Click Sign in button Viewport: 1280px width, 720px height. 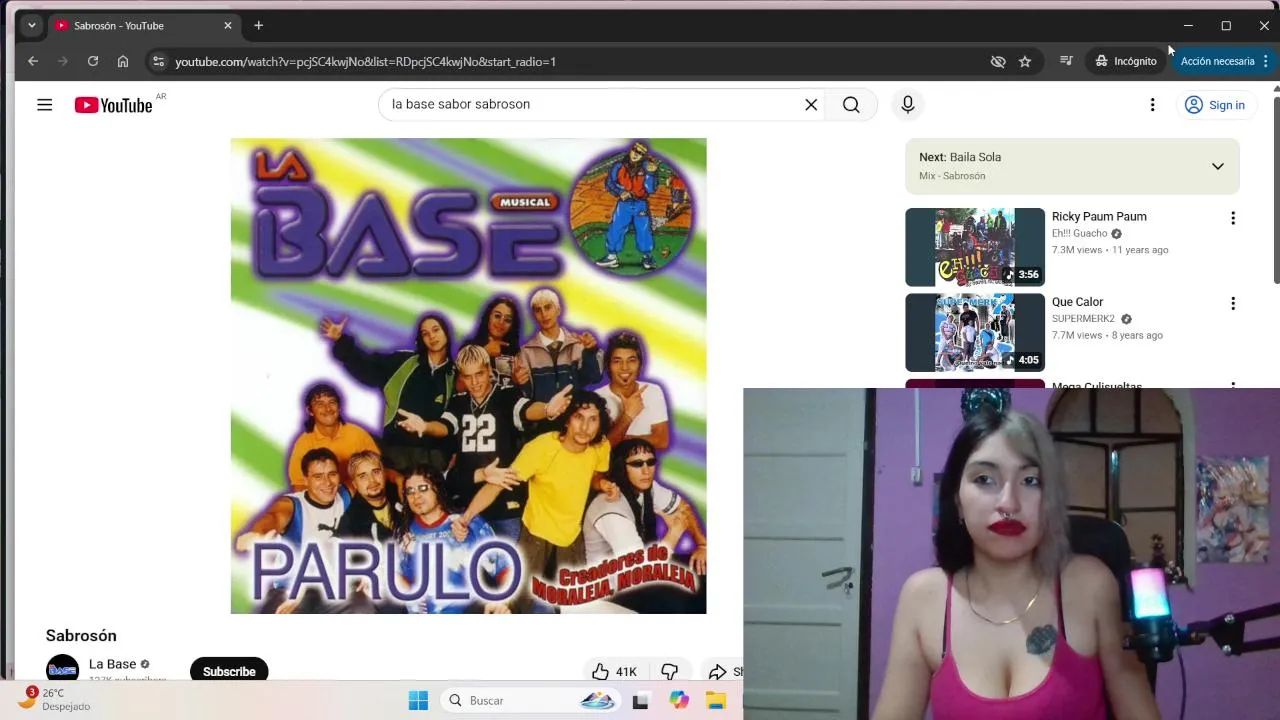pyautogui.click(x=1215, y=105)
